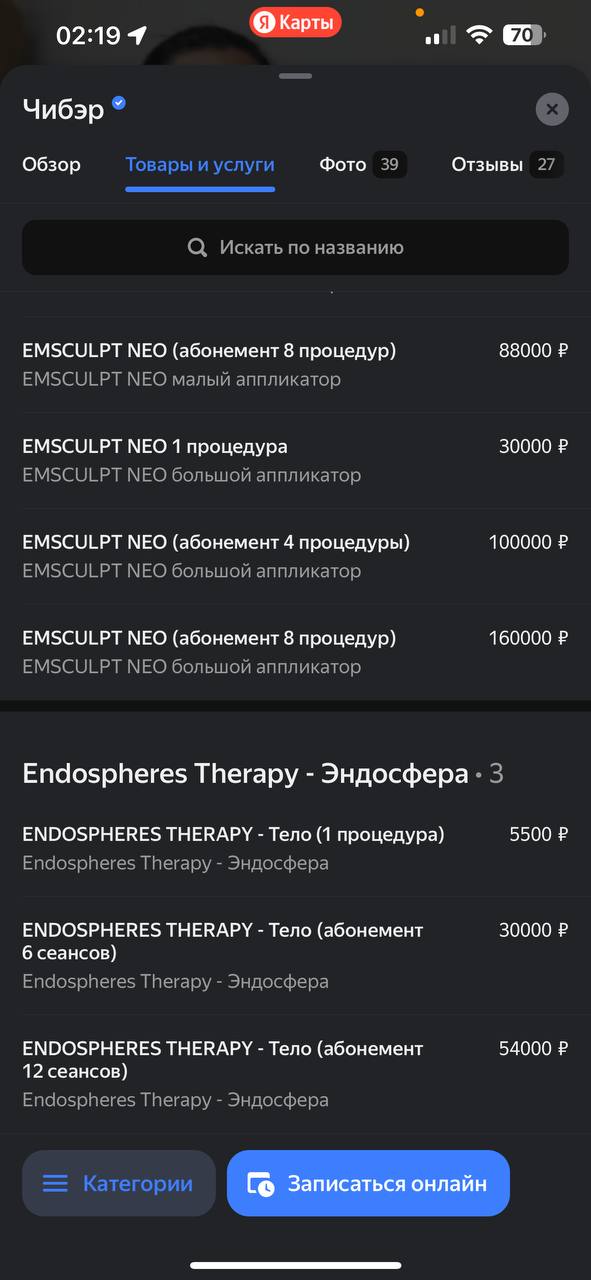
Task: Open the Отзывы tab with 27 reviews
Action: [x=508, y=165]
